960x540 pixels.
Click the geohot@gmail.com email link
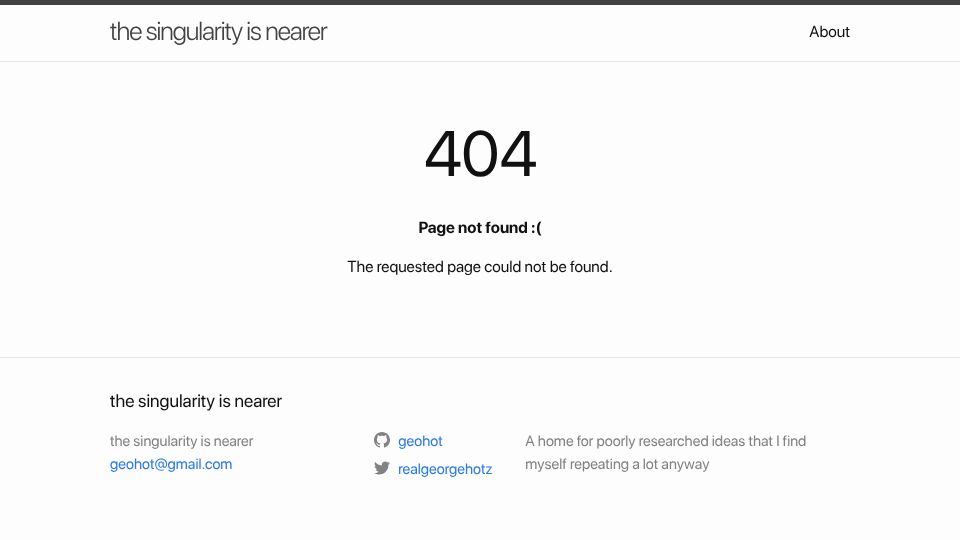pyautogui.click(x=171, y=464)
